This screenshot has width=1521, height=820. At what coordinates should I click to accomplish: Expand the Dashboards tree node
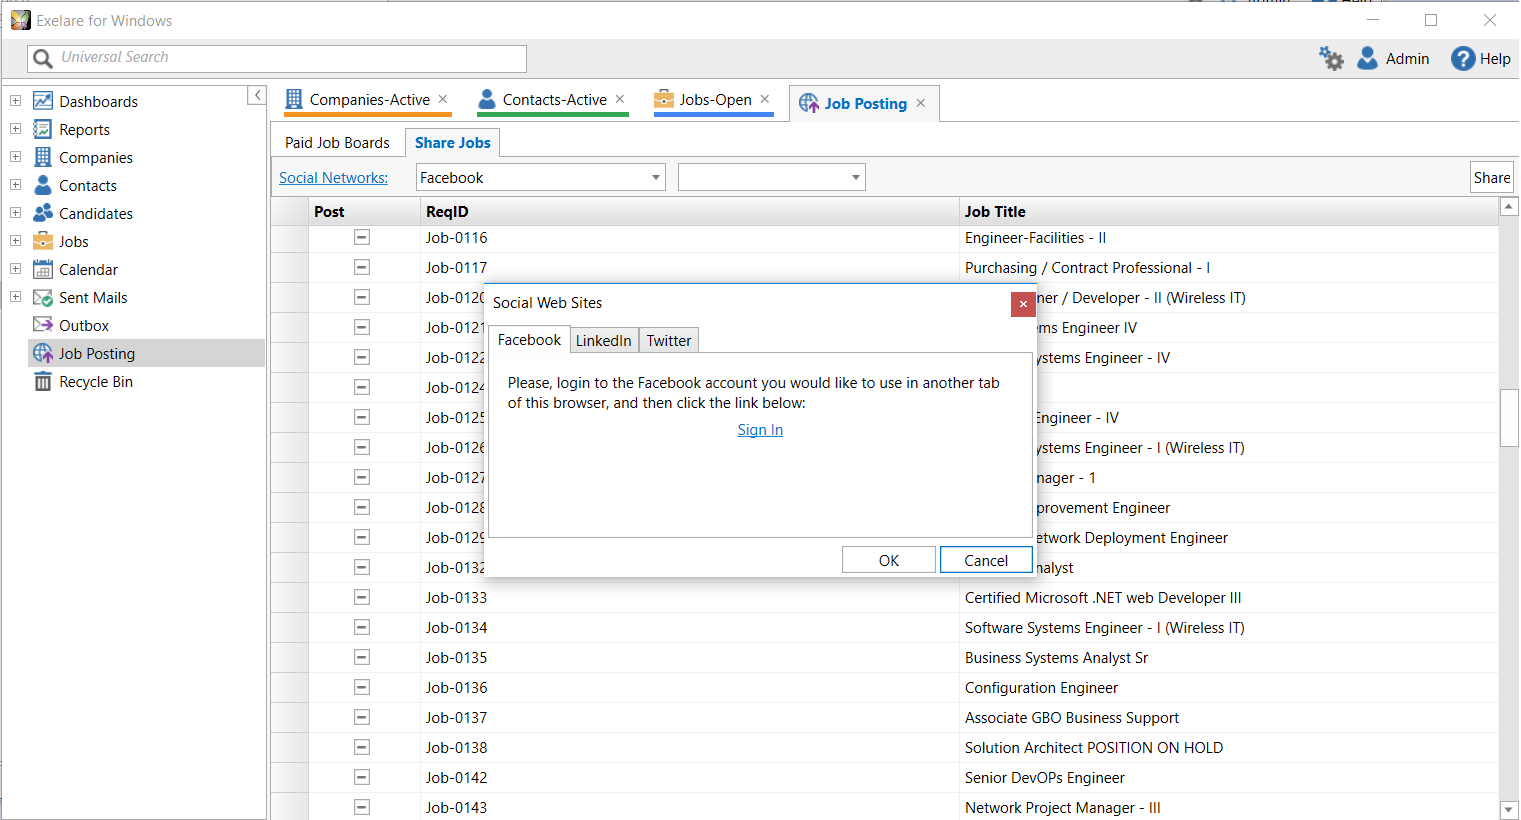click(15, 101)
